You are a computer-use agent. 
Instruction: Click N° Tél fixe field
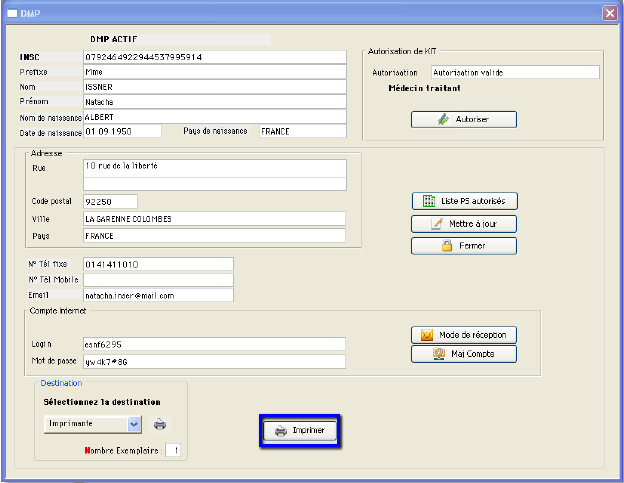click(158, 264)
